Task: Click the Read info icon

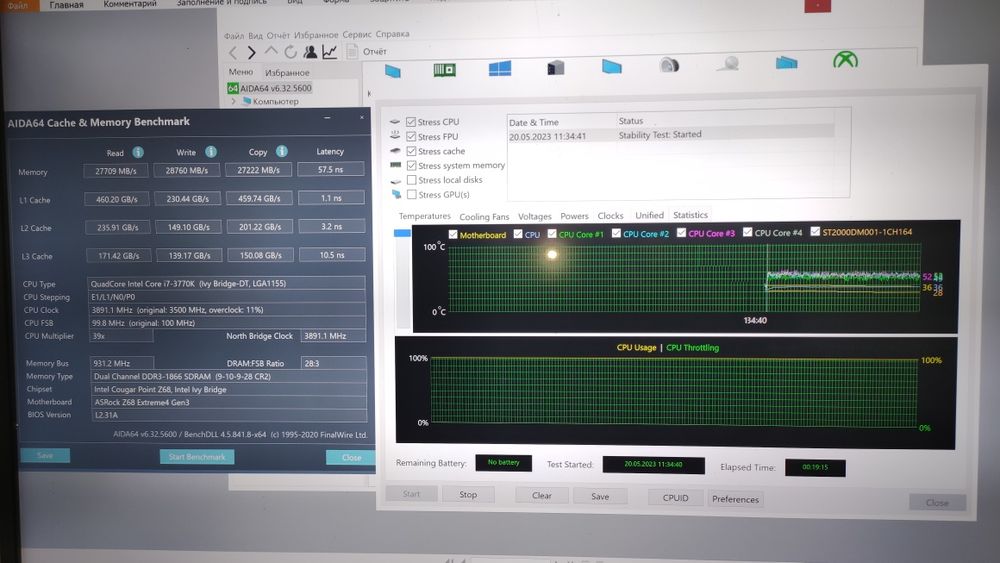Action: 138,152
